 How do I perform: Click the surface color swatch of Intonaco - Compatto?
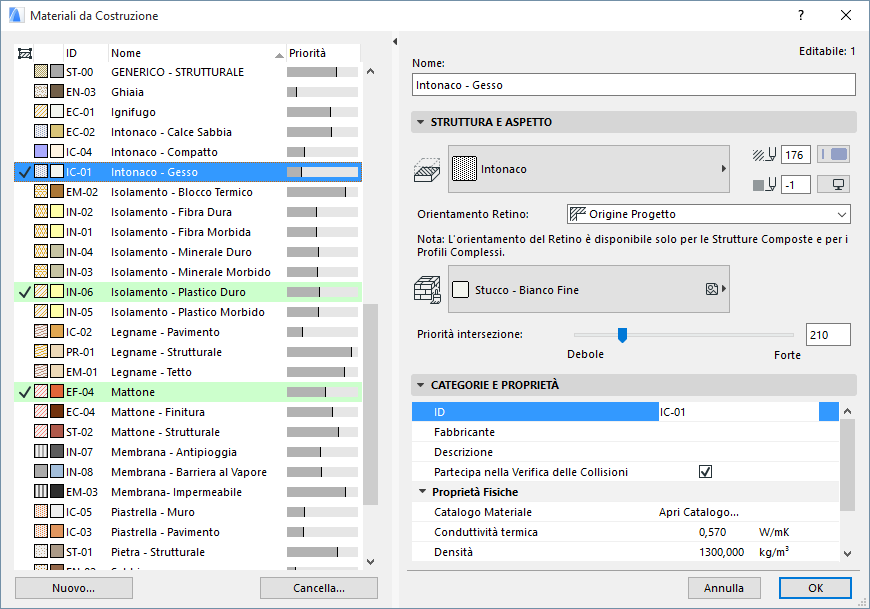tap(57, 152)
